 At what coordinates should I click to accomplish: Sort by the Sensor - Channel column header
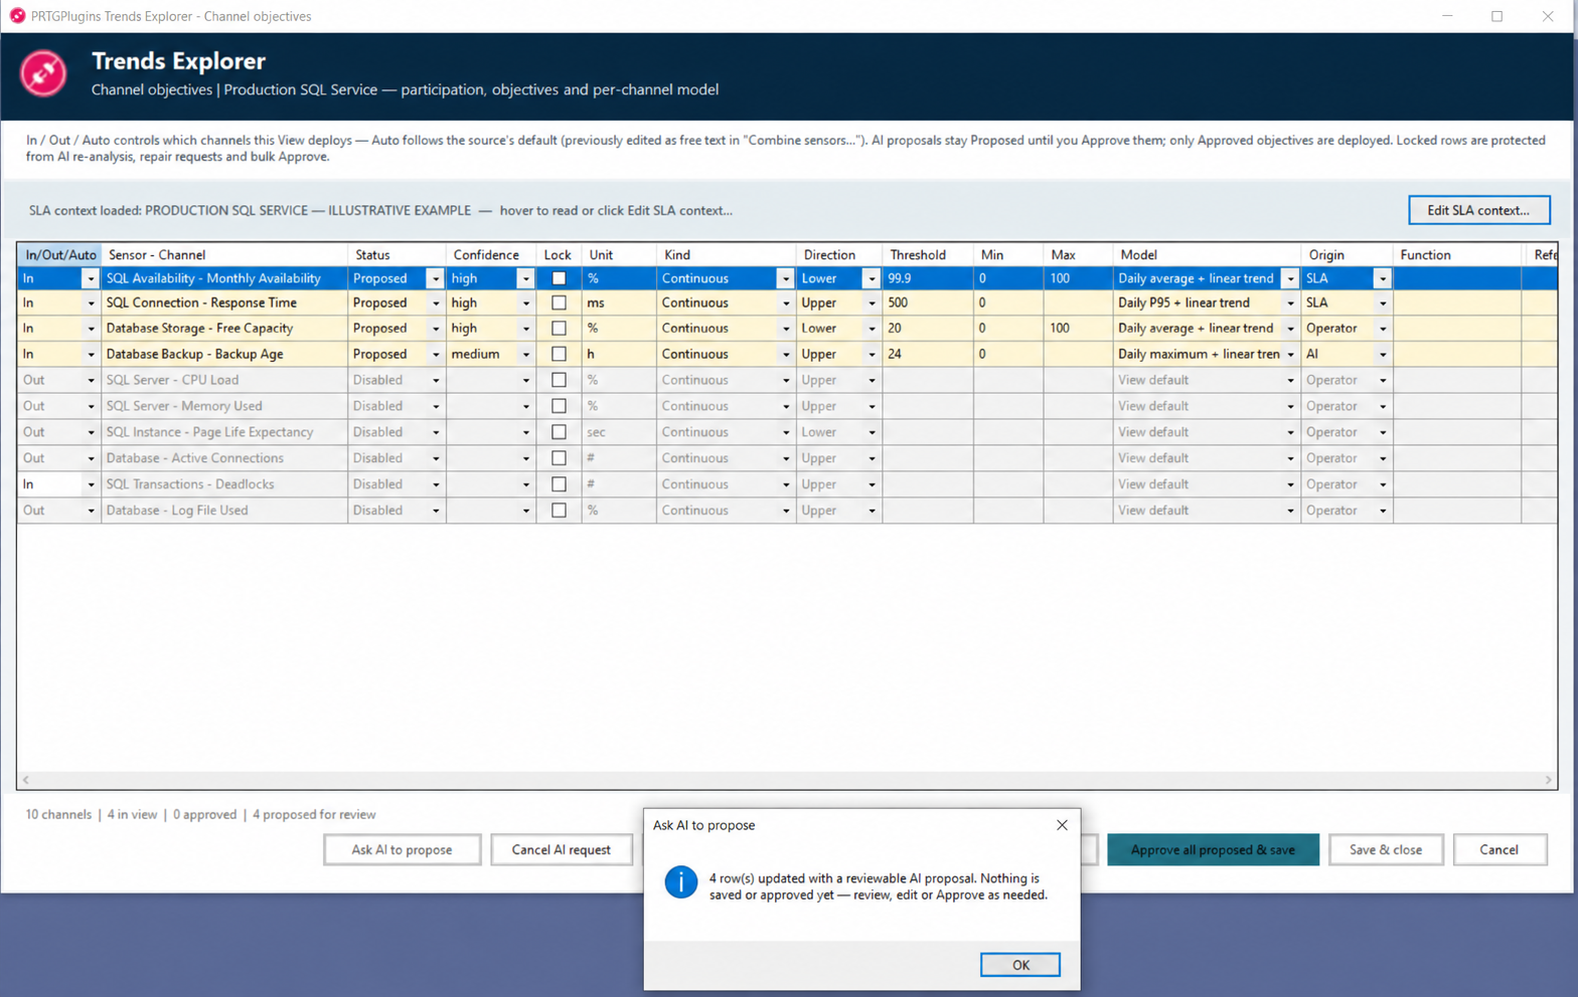click(224, 255)
